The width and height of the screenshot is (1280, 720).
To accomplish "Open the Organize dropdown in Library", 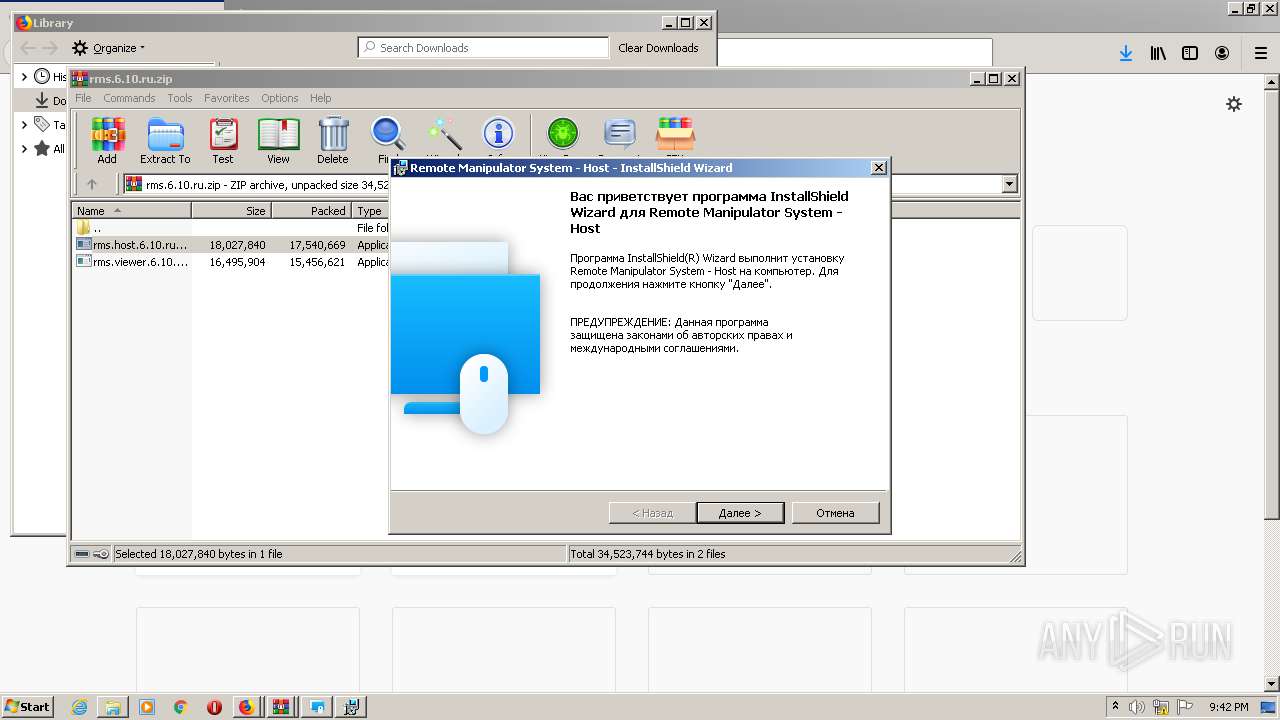I will (x=108, y=48).
